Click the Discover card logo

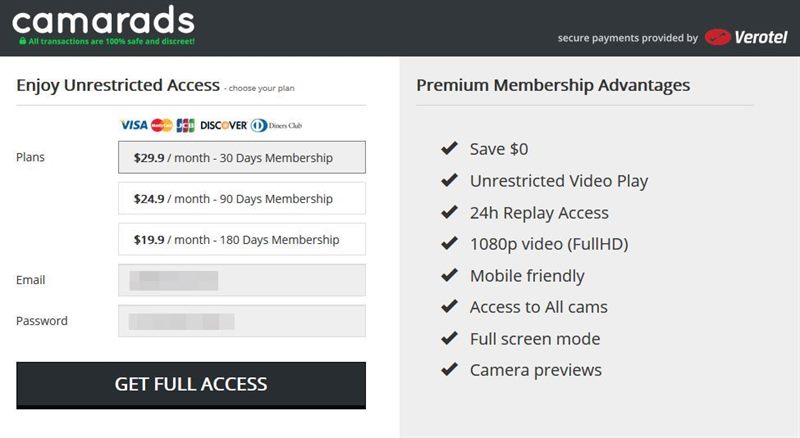click(223, 125)
